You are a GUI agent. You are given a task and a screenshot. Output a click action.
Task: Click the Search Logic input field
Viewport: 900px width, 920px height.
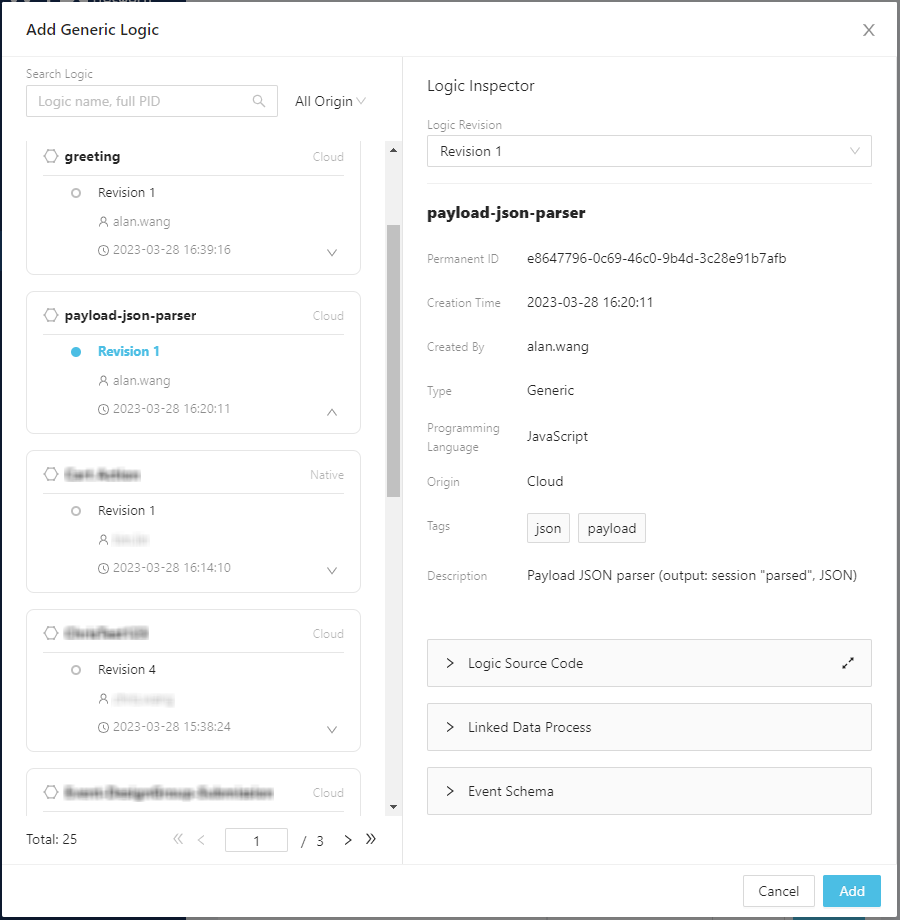pyautogui.click(x=140, y=101)
